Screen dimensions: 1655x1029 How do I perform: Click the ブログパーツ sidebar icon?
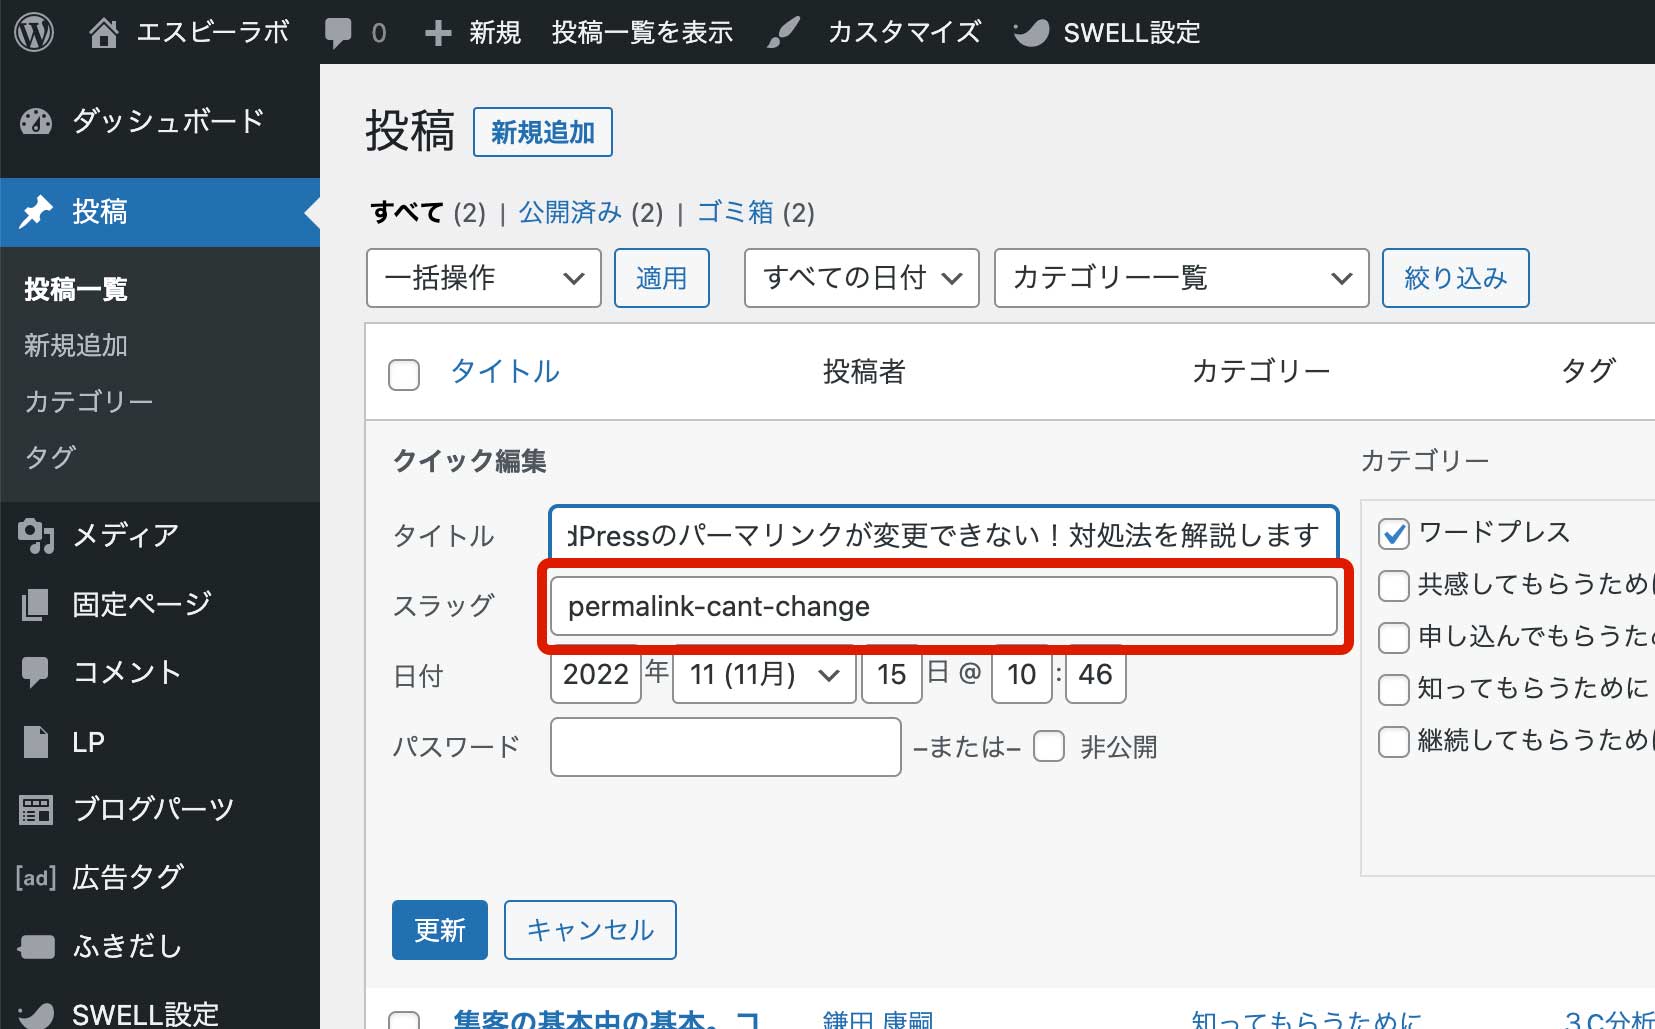pyautogui.click(x=36, y=808)
